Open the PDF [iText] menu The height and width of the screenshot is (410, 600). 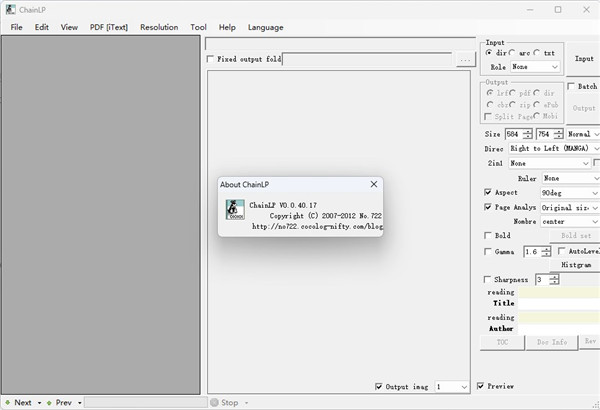coord(109,27)
